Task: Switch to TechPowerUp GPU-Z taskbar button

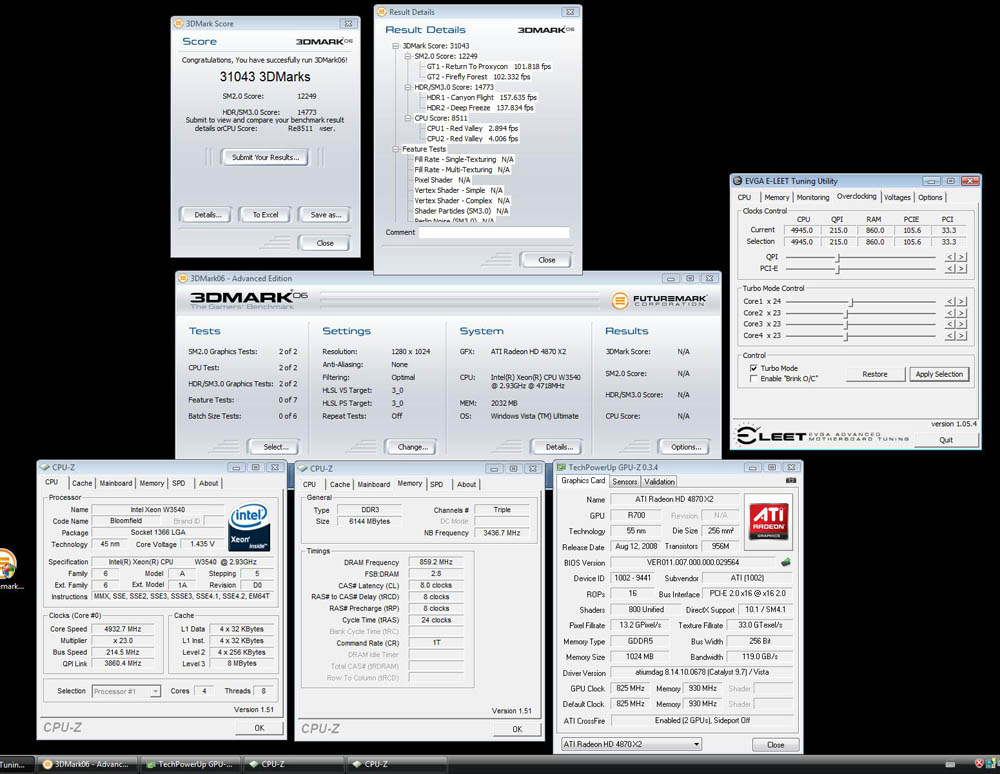Action: pos(190,764)
